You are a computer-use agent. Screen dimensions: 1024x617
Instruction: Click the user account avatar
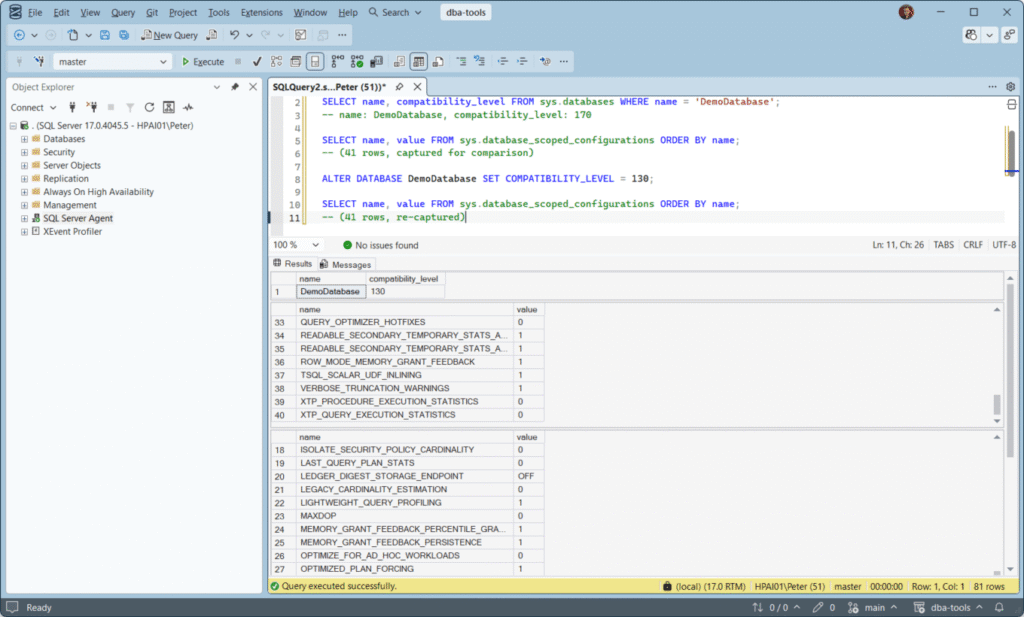coord(906,12)
